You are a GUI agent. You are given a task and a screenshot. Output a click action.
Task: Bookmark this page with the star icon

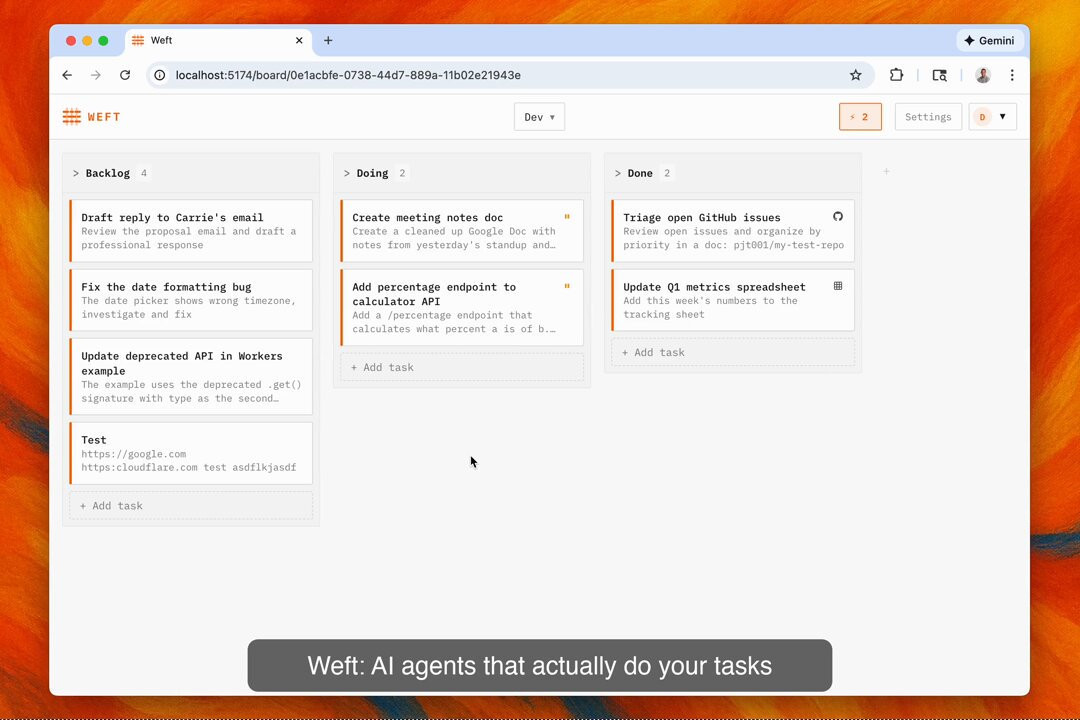tap(855, 75)
